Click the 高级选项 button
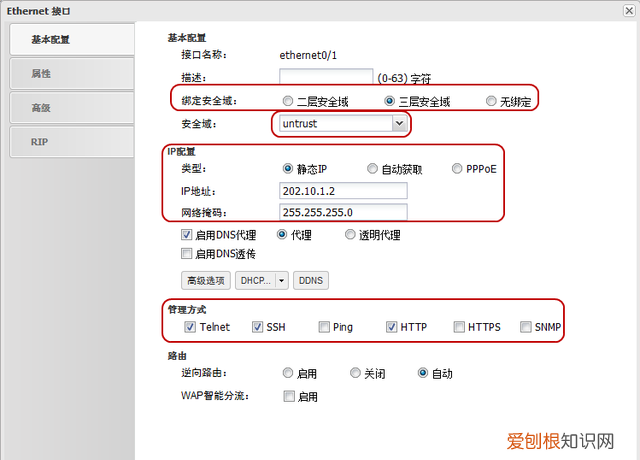Image resolution: width=640 pixels, height=460 pixels. click(206, 281)
